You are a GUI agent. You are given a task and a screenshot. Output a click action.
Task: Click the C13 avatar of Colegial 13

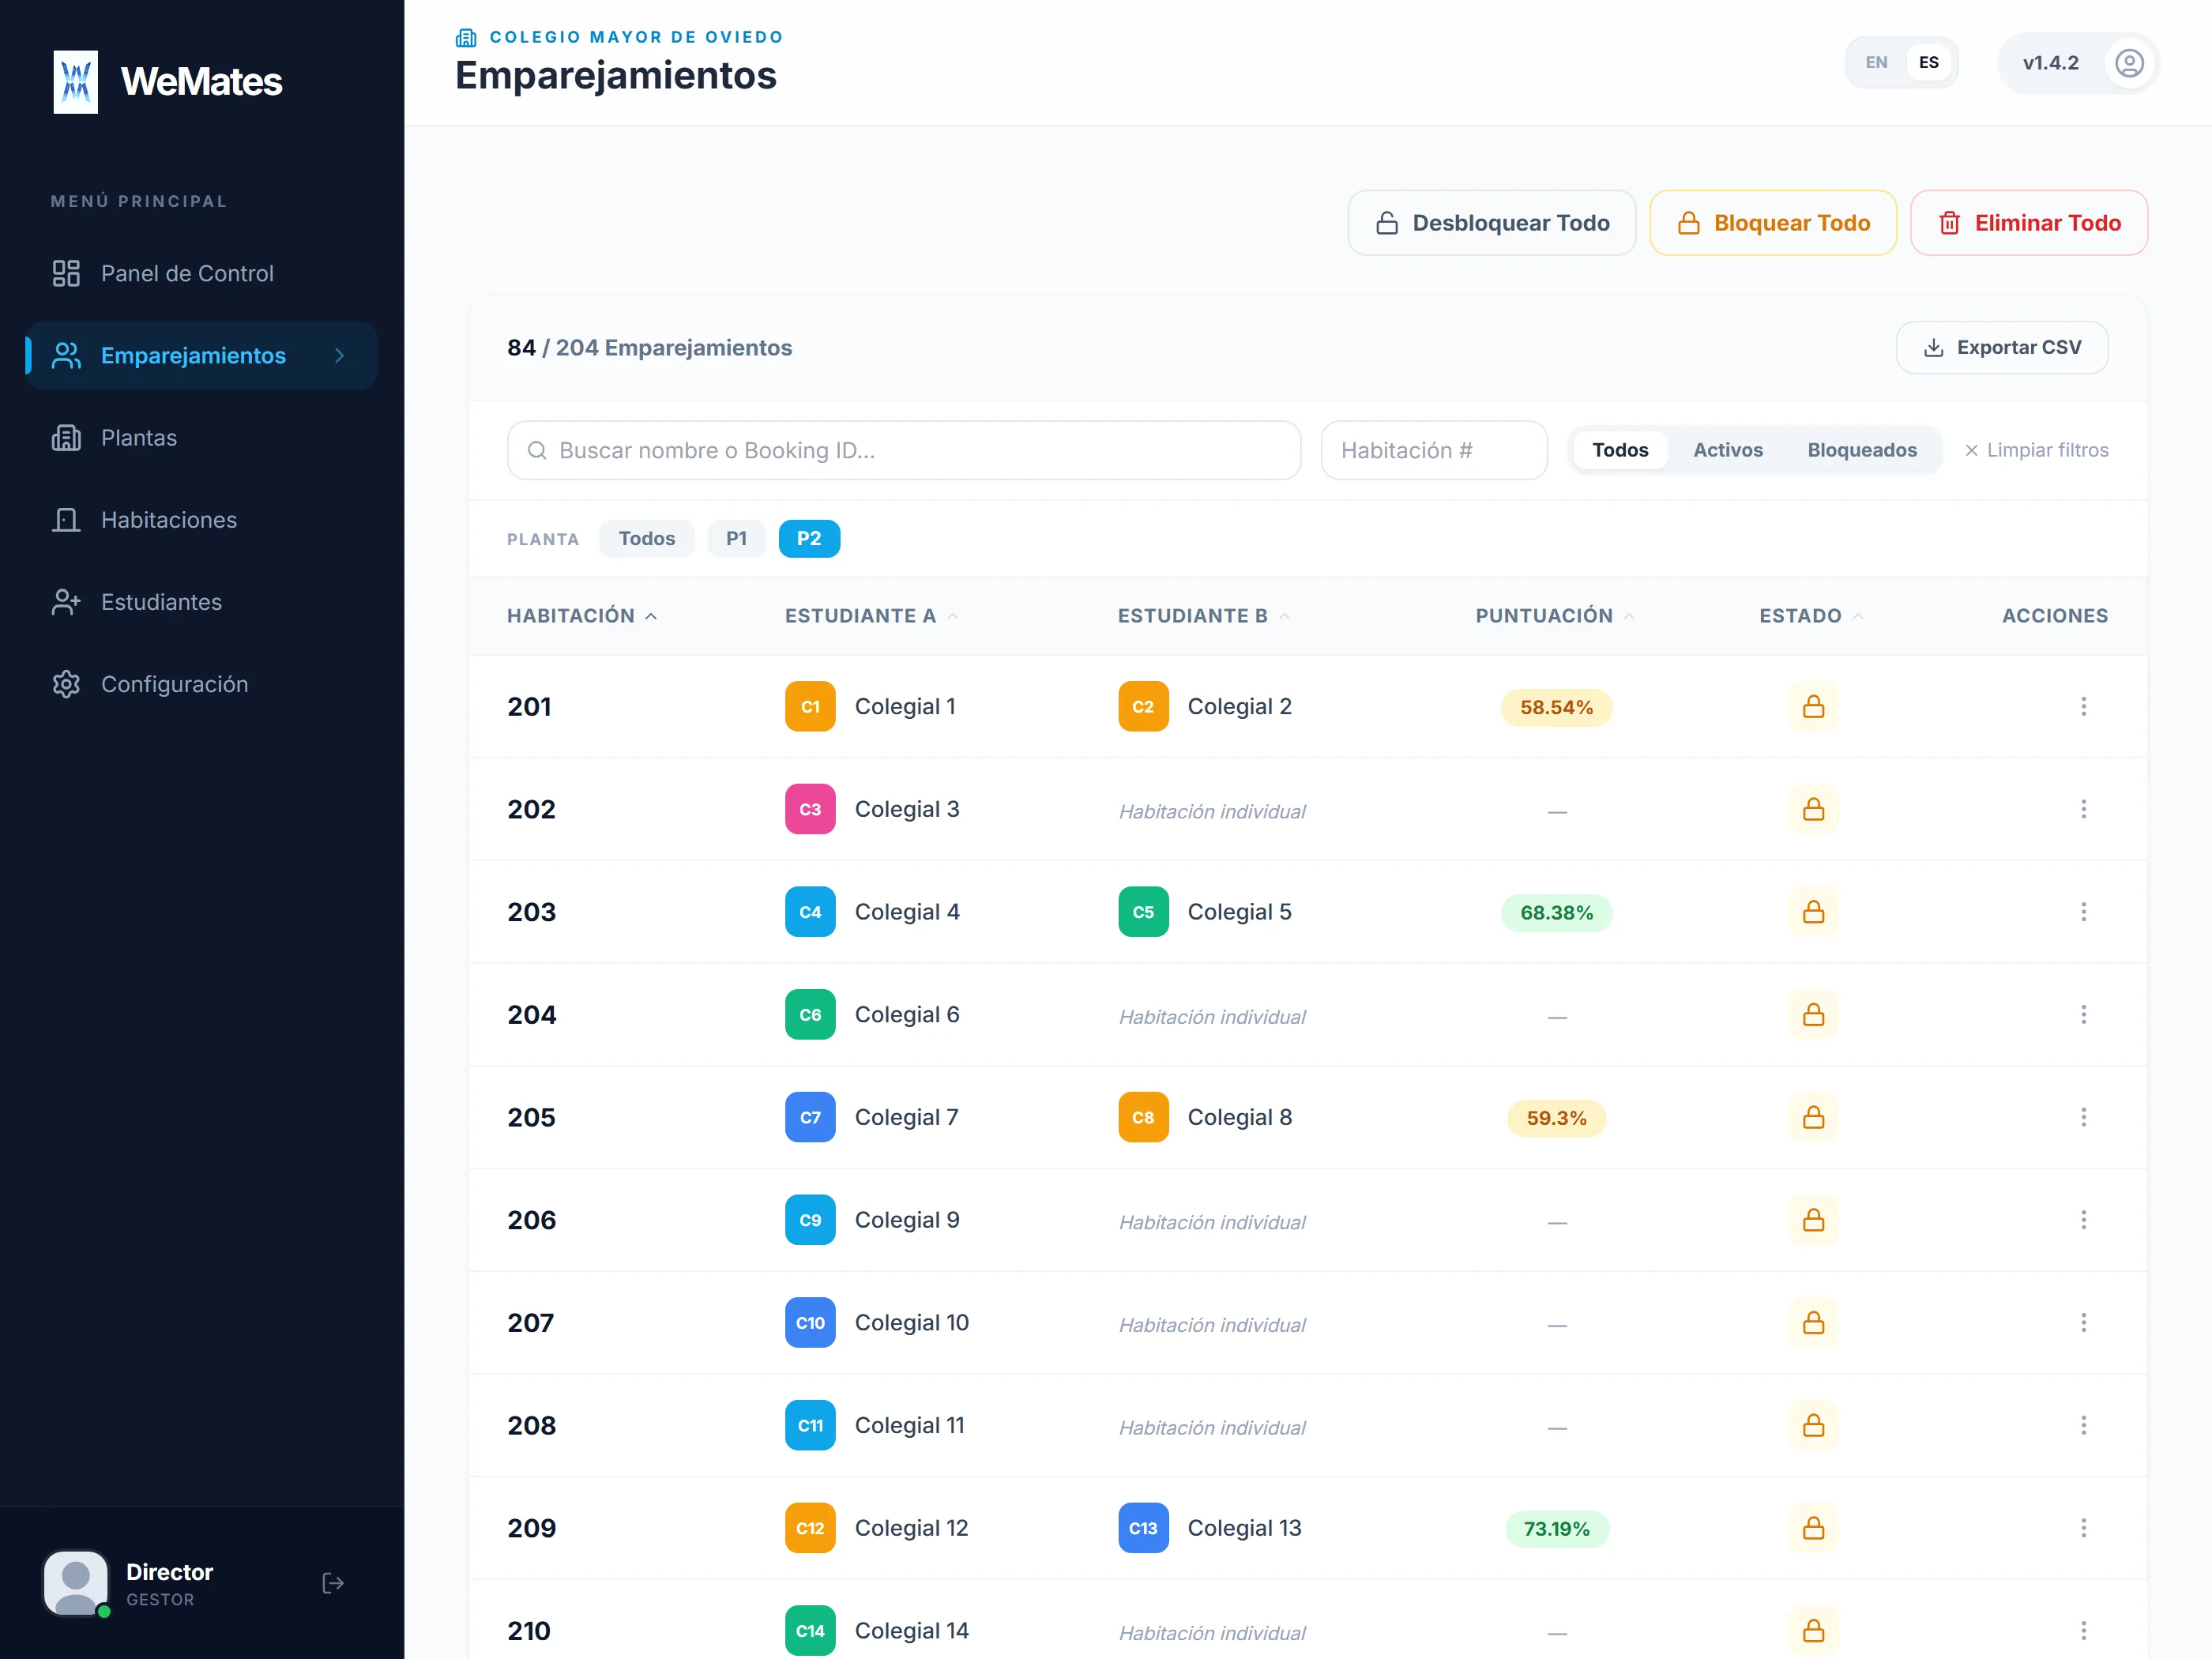pyautogui.click(x=1143, y=1528)
